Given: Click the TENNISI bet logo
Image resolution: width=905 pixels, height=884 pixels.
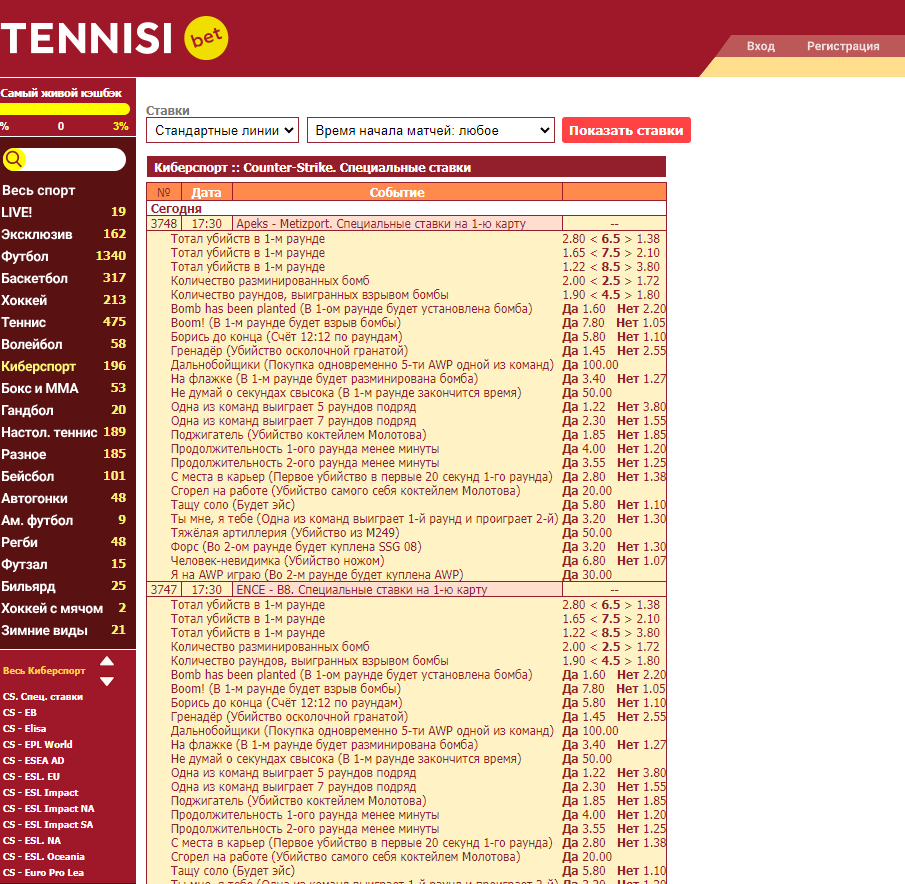Looking at the screenshot, I should coord(114,38).
